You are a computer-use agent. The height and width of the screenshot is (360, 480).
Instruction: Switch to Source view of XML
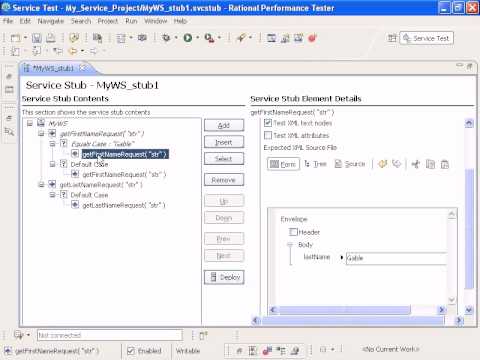coord(350,164)
